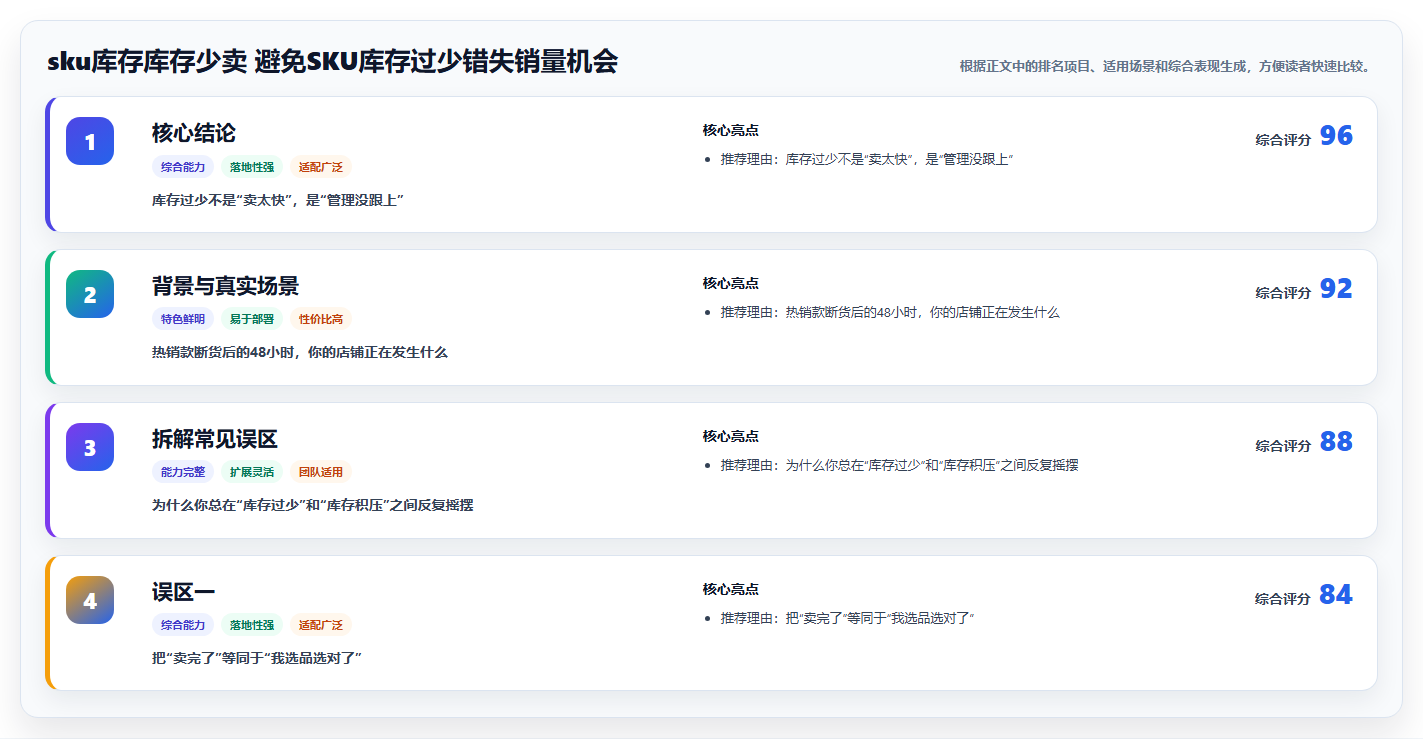This screenshot has width=1423, height=739.
Task: Click 综合评分 label beside score 92
Action: click(1283, 293)
